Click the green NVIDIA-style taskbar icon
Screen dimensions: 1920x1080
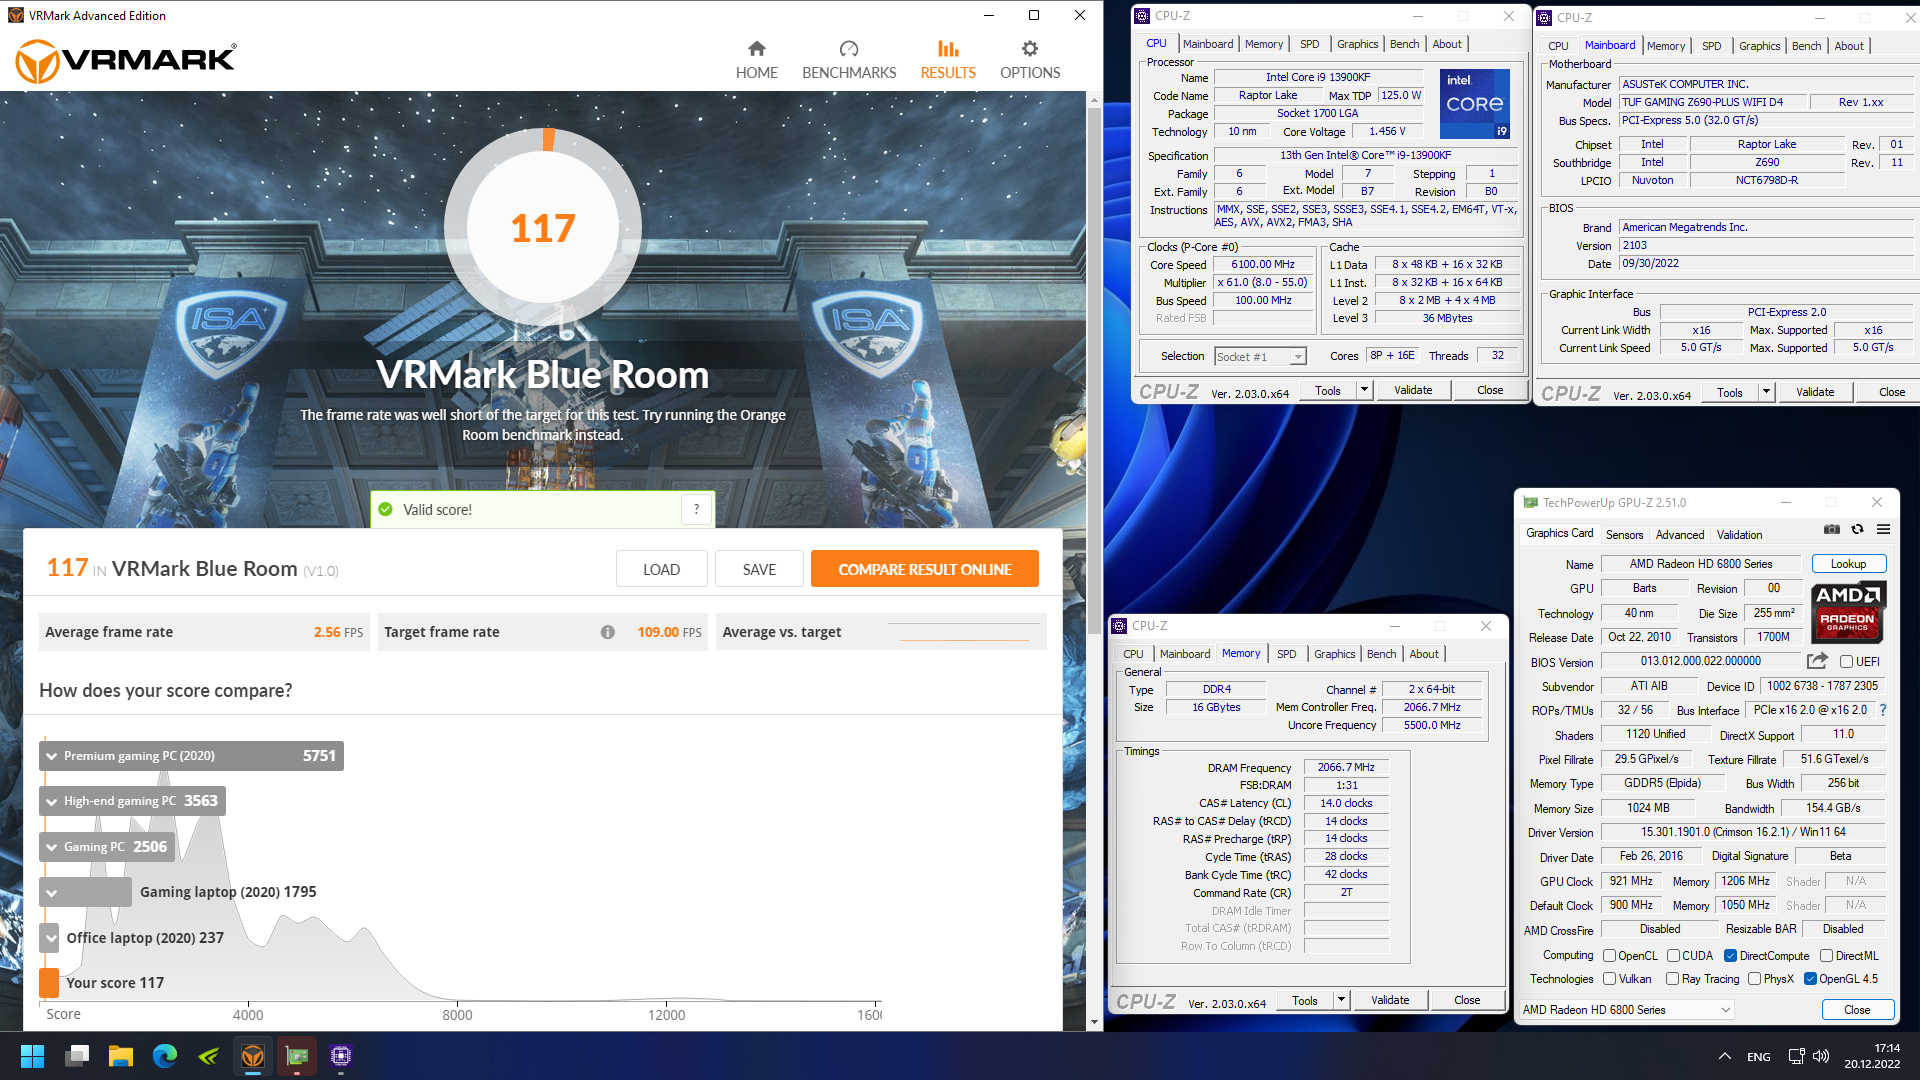209,1056
